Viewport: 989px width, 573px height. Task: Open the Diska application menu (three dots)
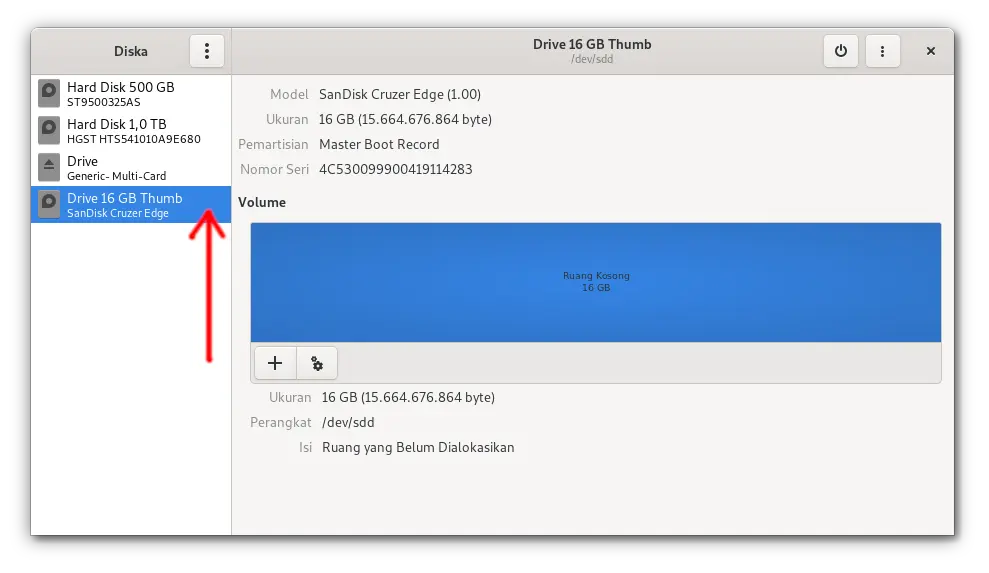(x=207, y=51)
